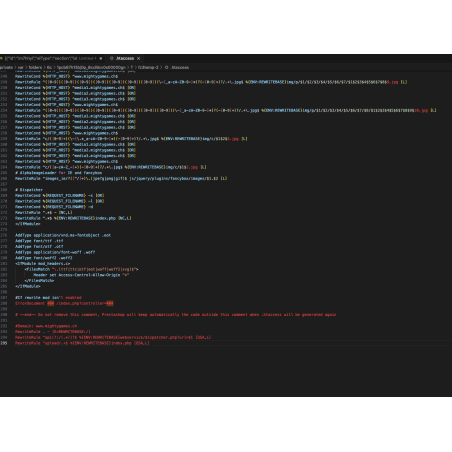Click the gear icon in breadcrumb .htaccess entry
Viewport: 452px width, 452px height.
[x=166, y=67]
